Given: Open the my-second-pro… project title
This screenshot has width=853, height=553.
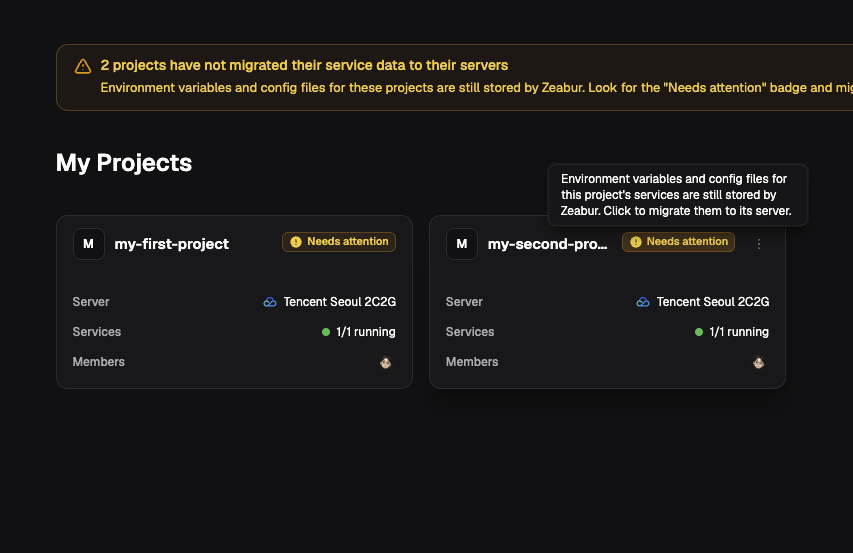Looking at the screenshot, I should pos(547,244).
